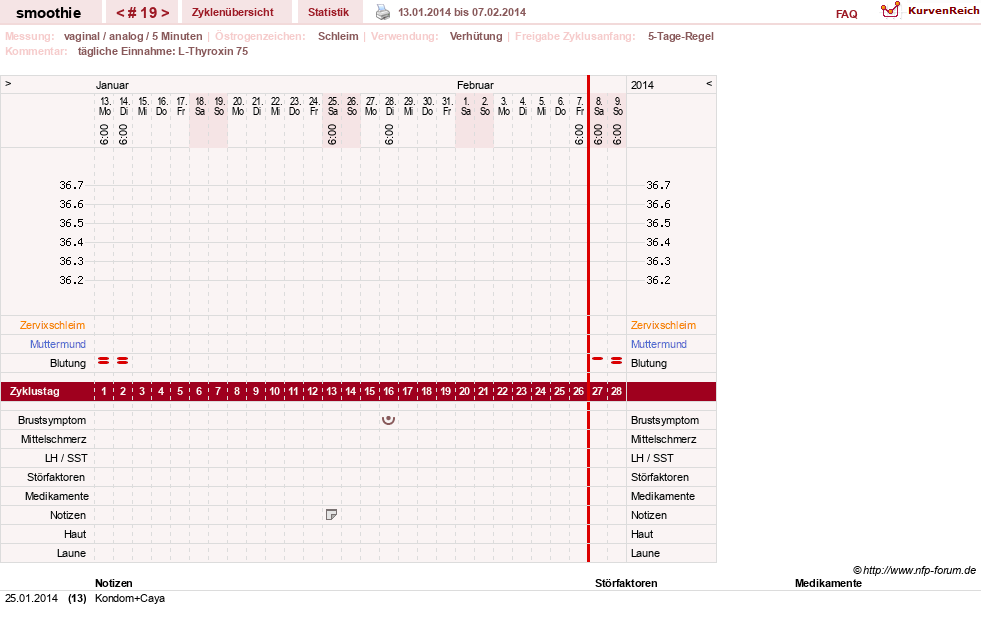Open the KurvenReich logo link
Screen dimensions: 981x622
click(930, 11)
